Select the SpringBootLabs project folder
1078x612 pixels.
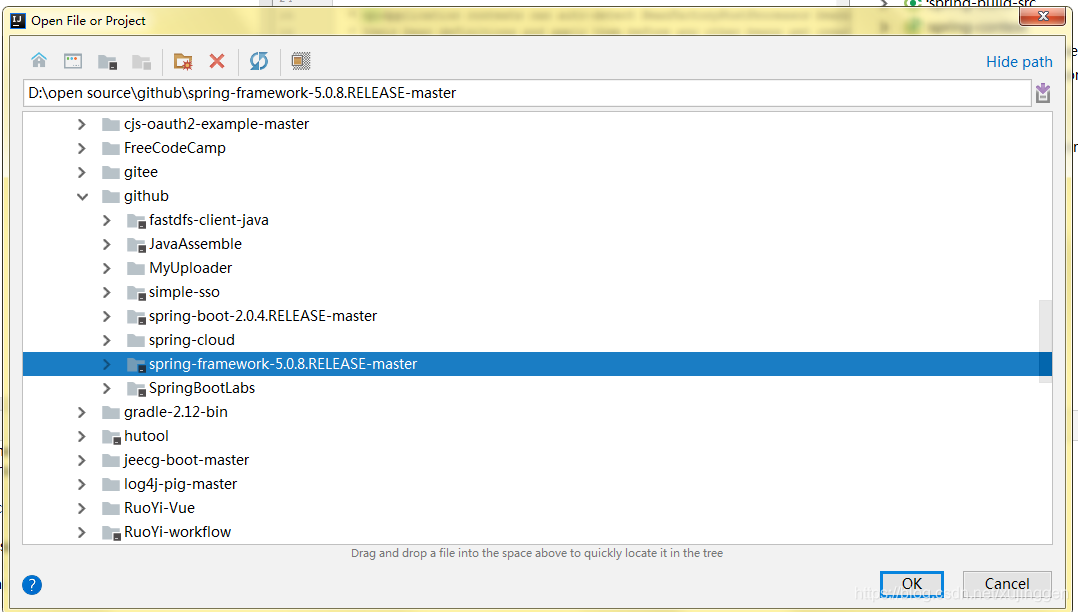pyautogui.click(x=201, y=389)
